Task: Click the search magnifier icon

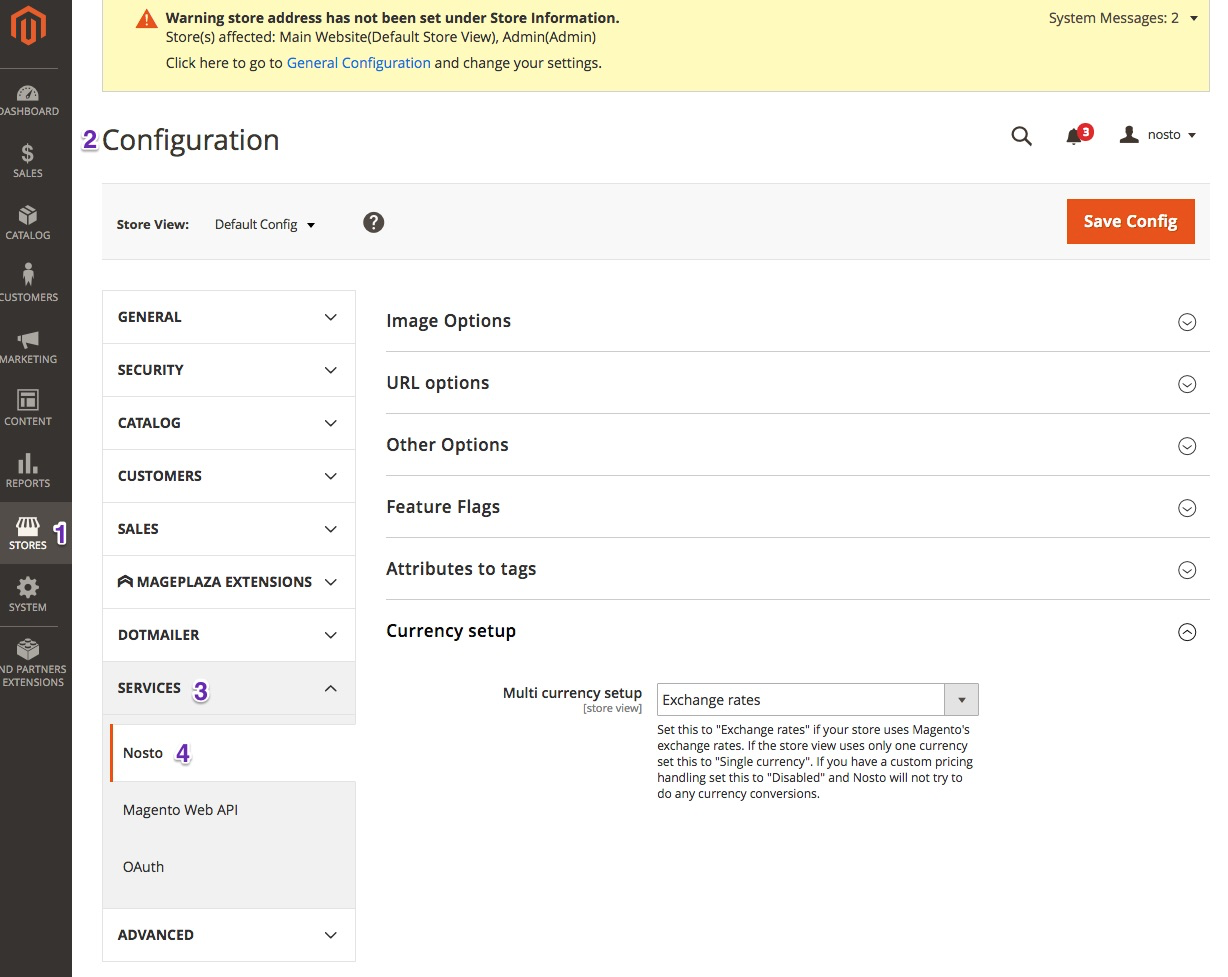Action: pyautogui.click(x=1021, y=136)
